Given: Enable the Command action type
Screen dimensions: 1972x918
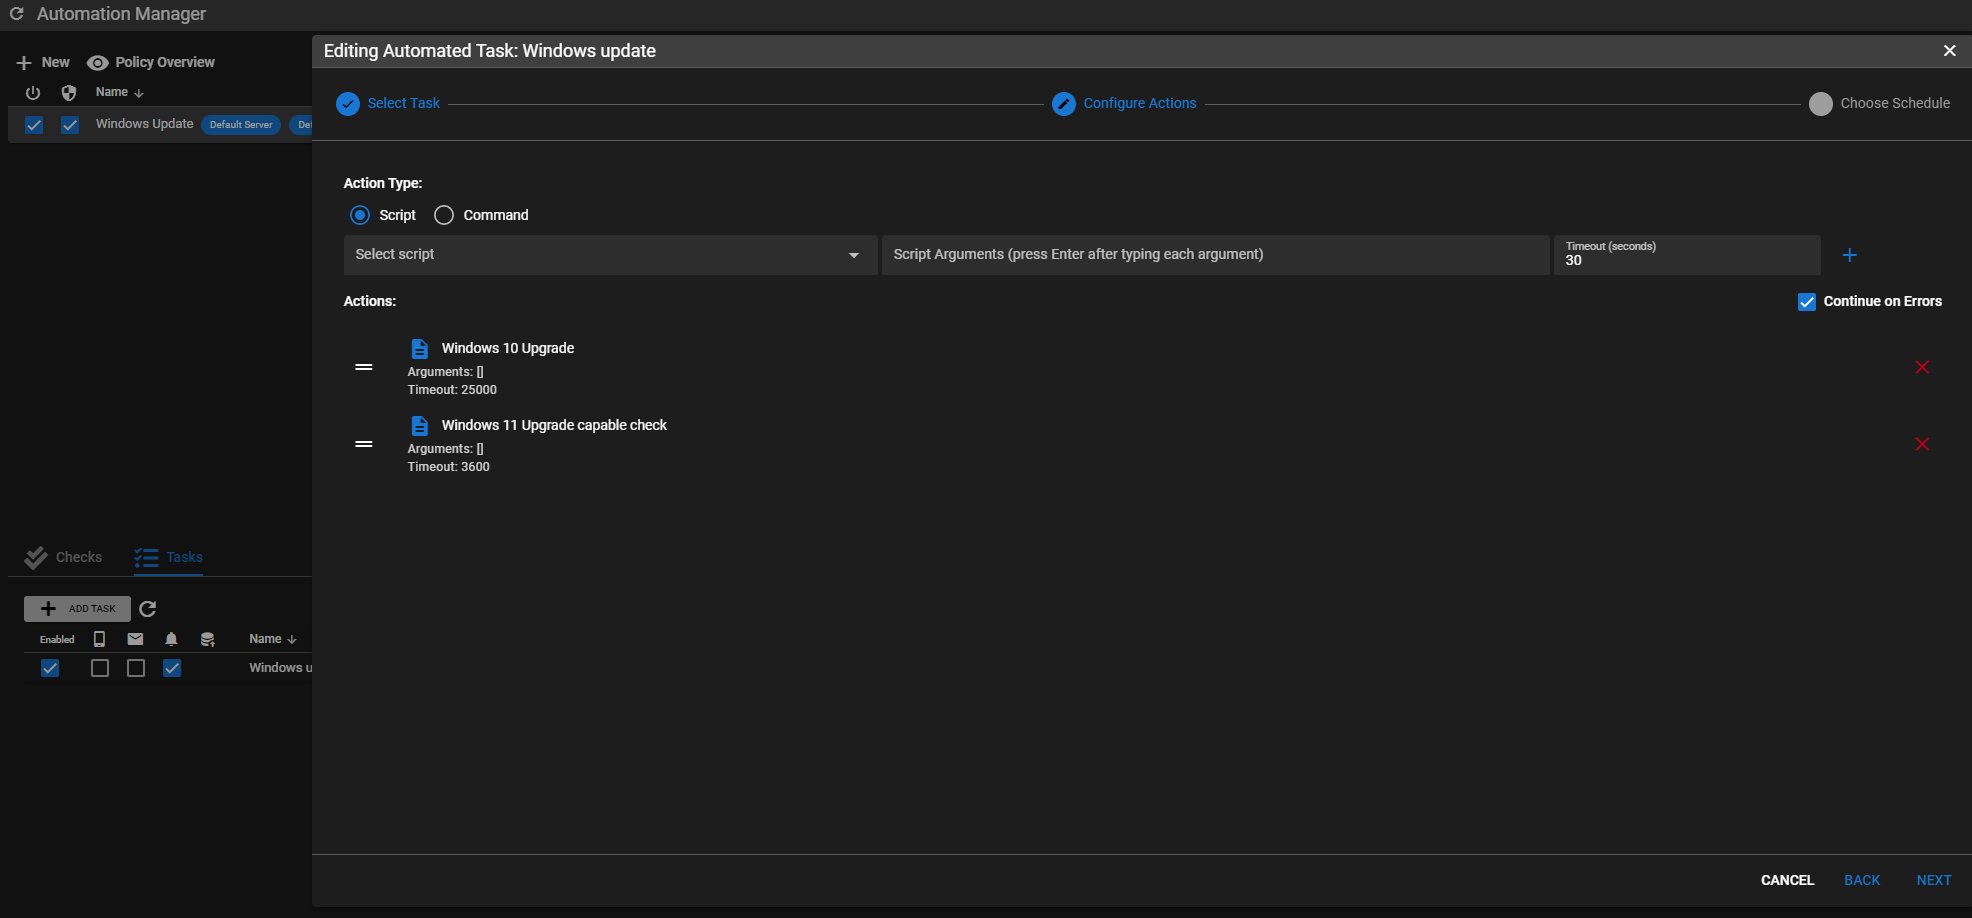Looking at the screenshot, I should (x=443, y=214).
